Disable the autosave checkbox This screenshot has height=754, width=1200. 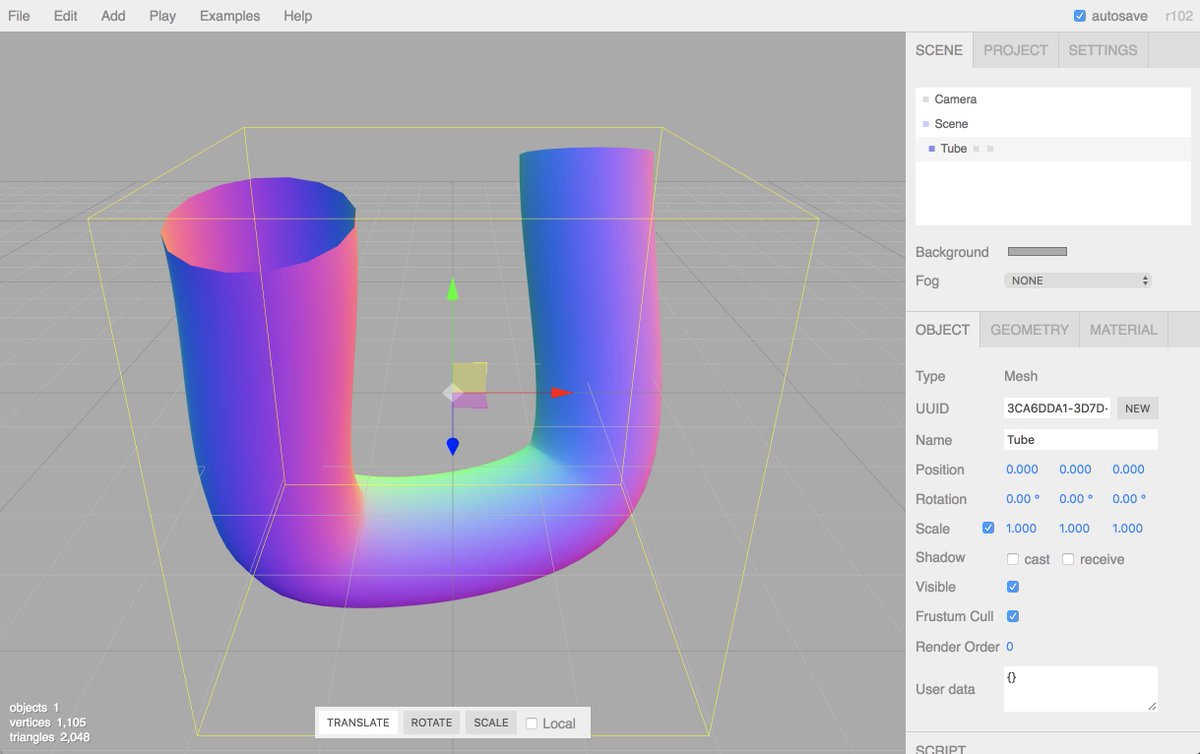pyautogui.click(x=1080, y=16)
